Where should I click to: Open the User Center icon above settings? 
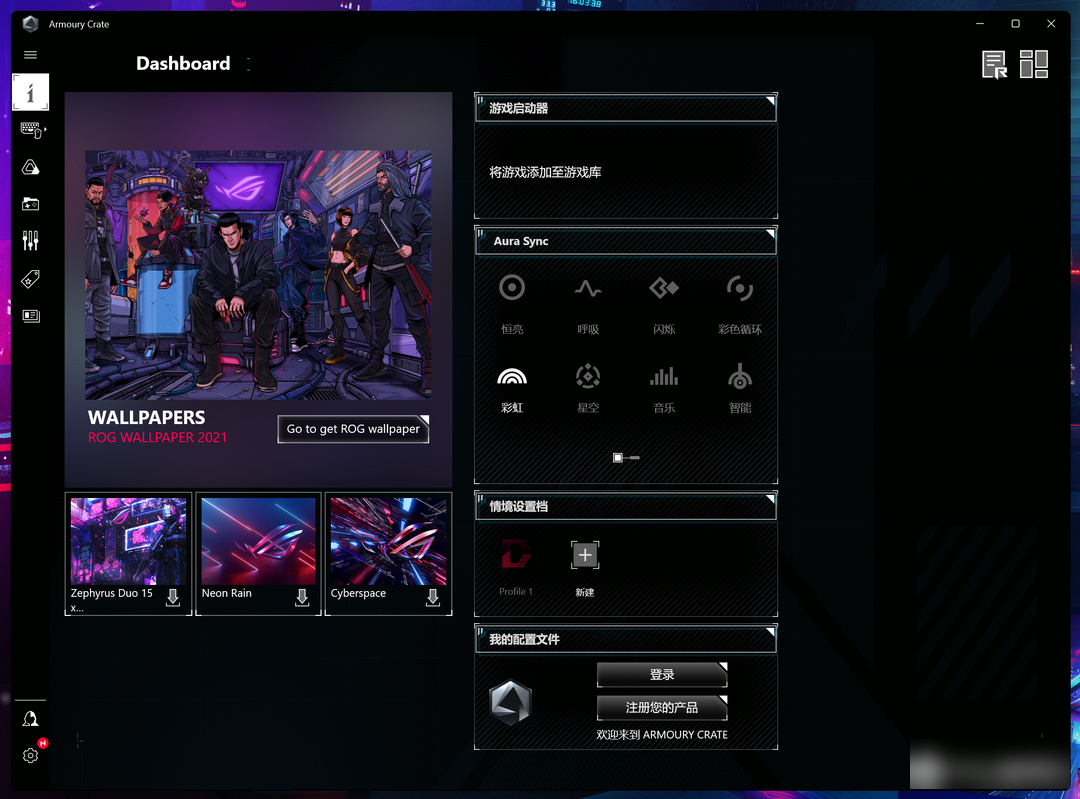click(30, 719)
